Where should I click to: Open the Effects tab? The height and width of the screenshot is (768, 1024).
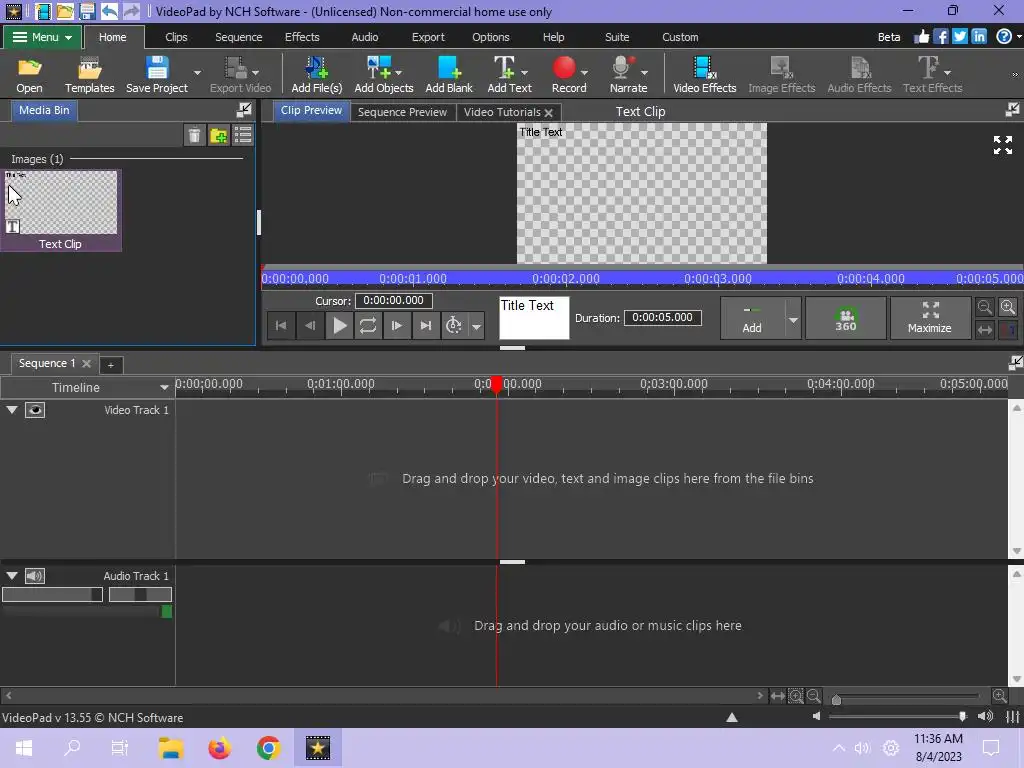[302, 37]
